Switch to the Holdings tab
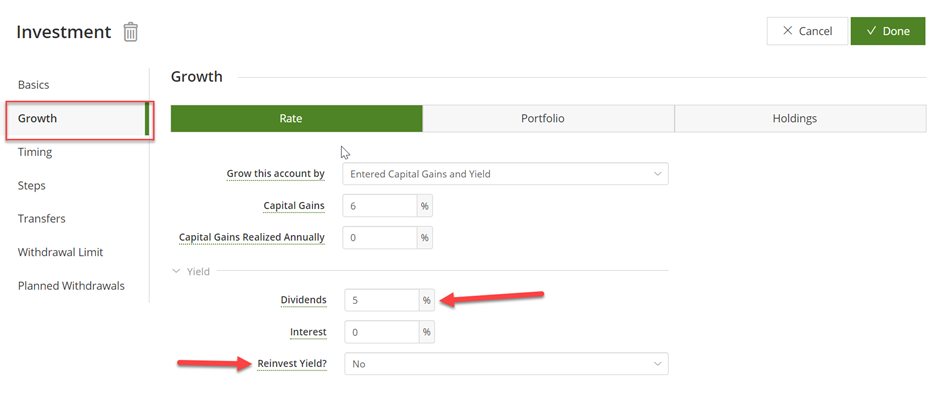 tap(800, 119)
